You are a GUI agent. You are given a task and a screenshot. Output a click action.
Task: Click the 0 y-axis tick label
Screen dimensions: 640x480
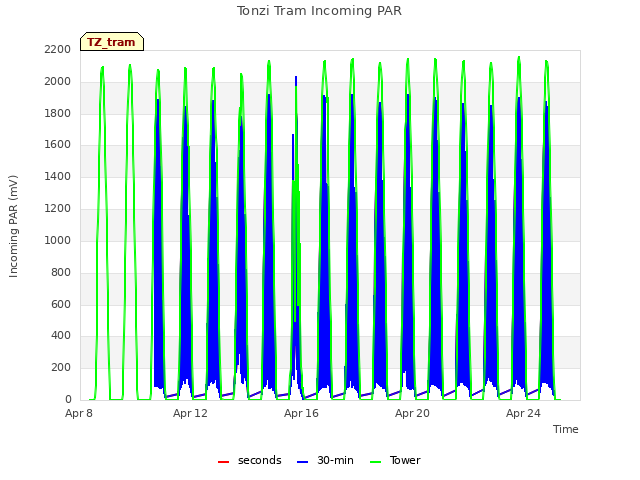click(68, 399)
